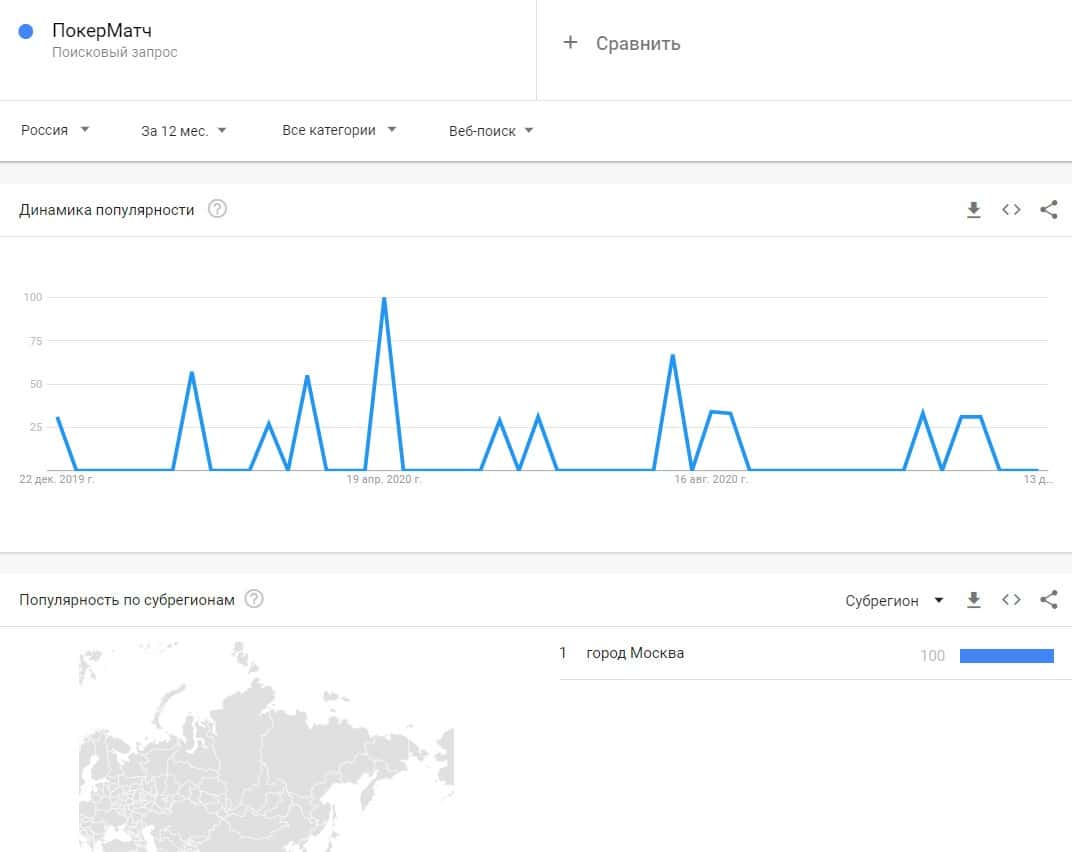The width and height of the screenshot is (1072, 852).
Task: Open the Веб-поиск search type dropdown
Action: click(x=491, y=131)
